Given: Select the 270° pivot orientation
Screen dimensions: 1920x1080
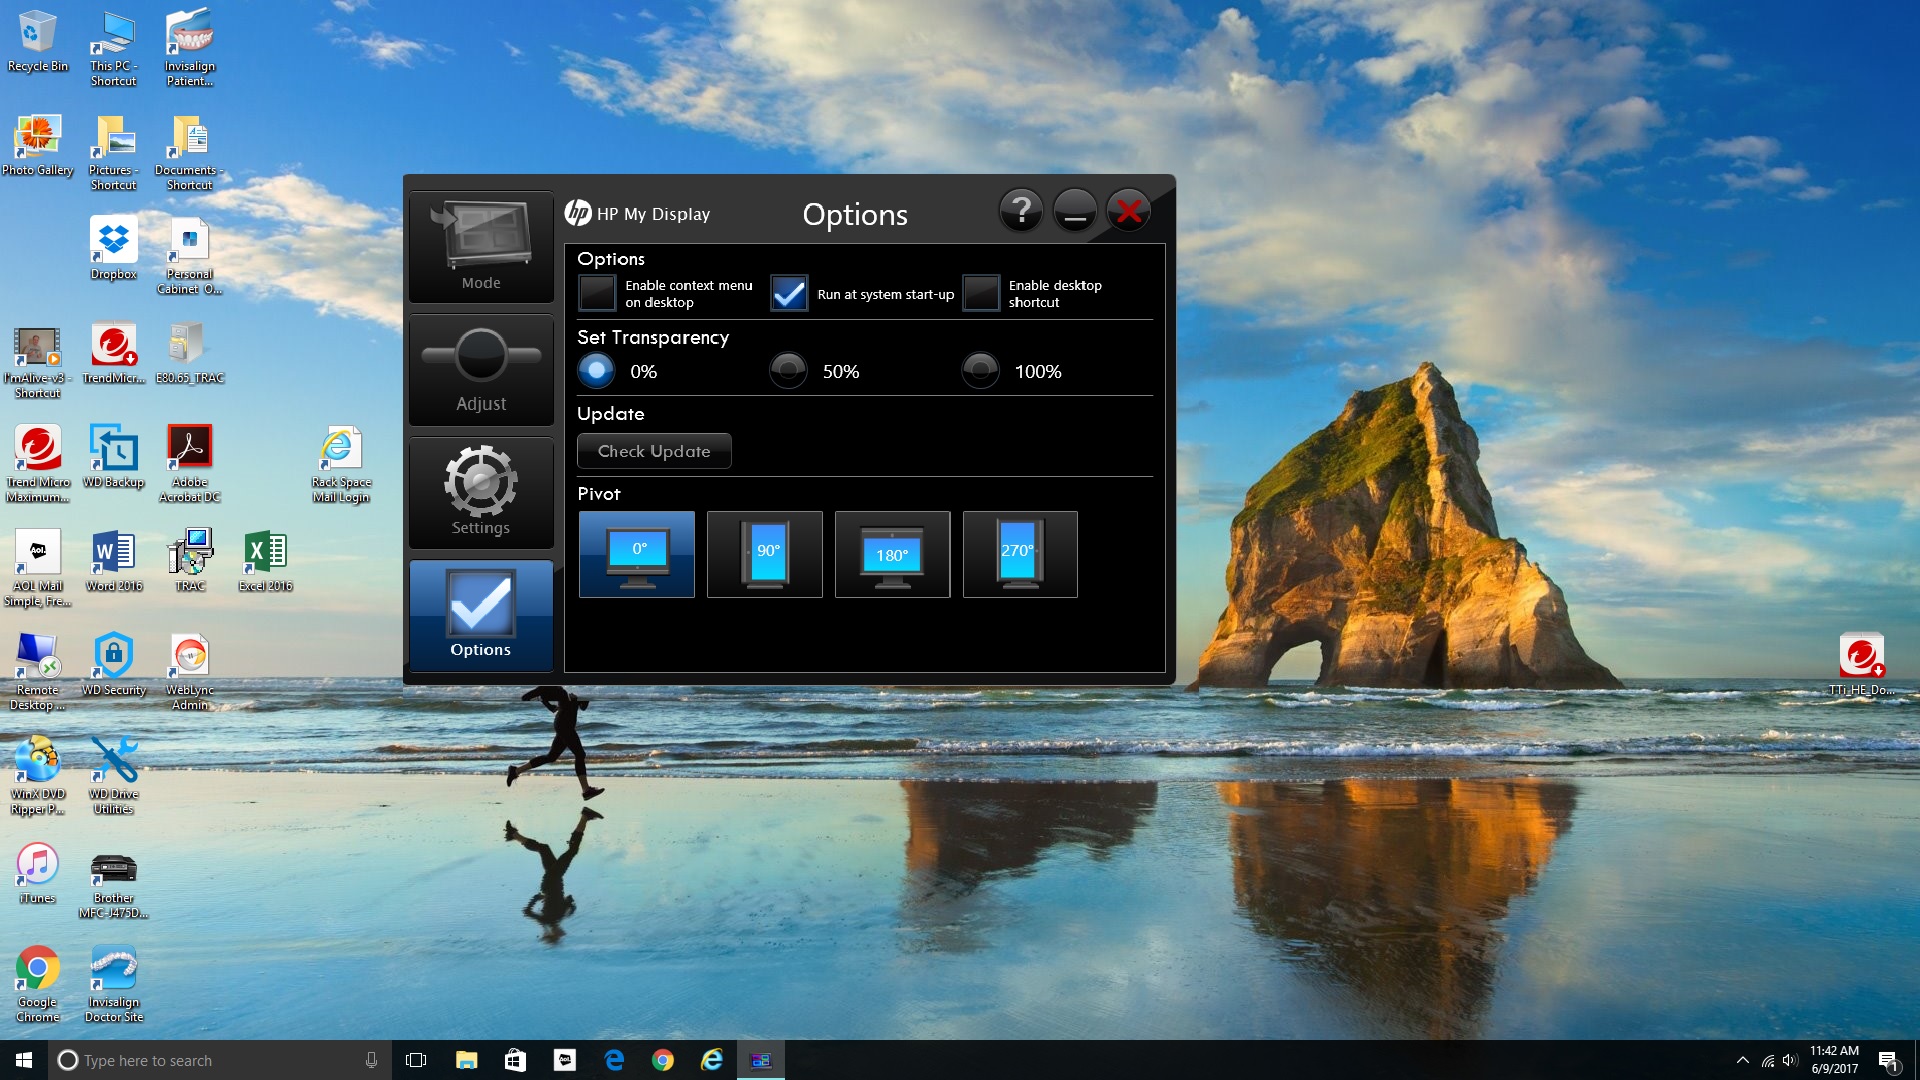Looking at the screenshot, I should point(1020,554).
